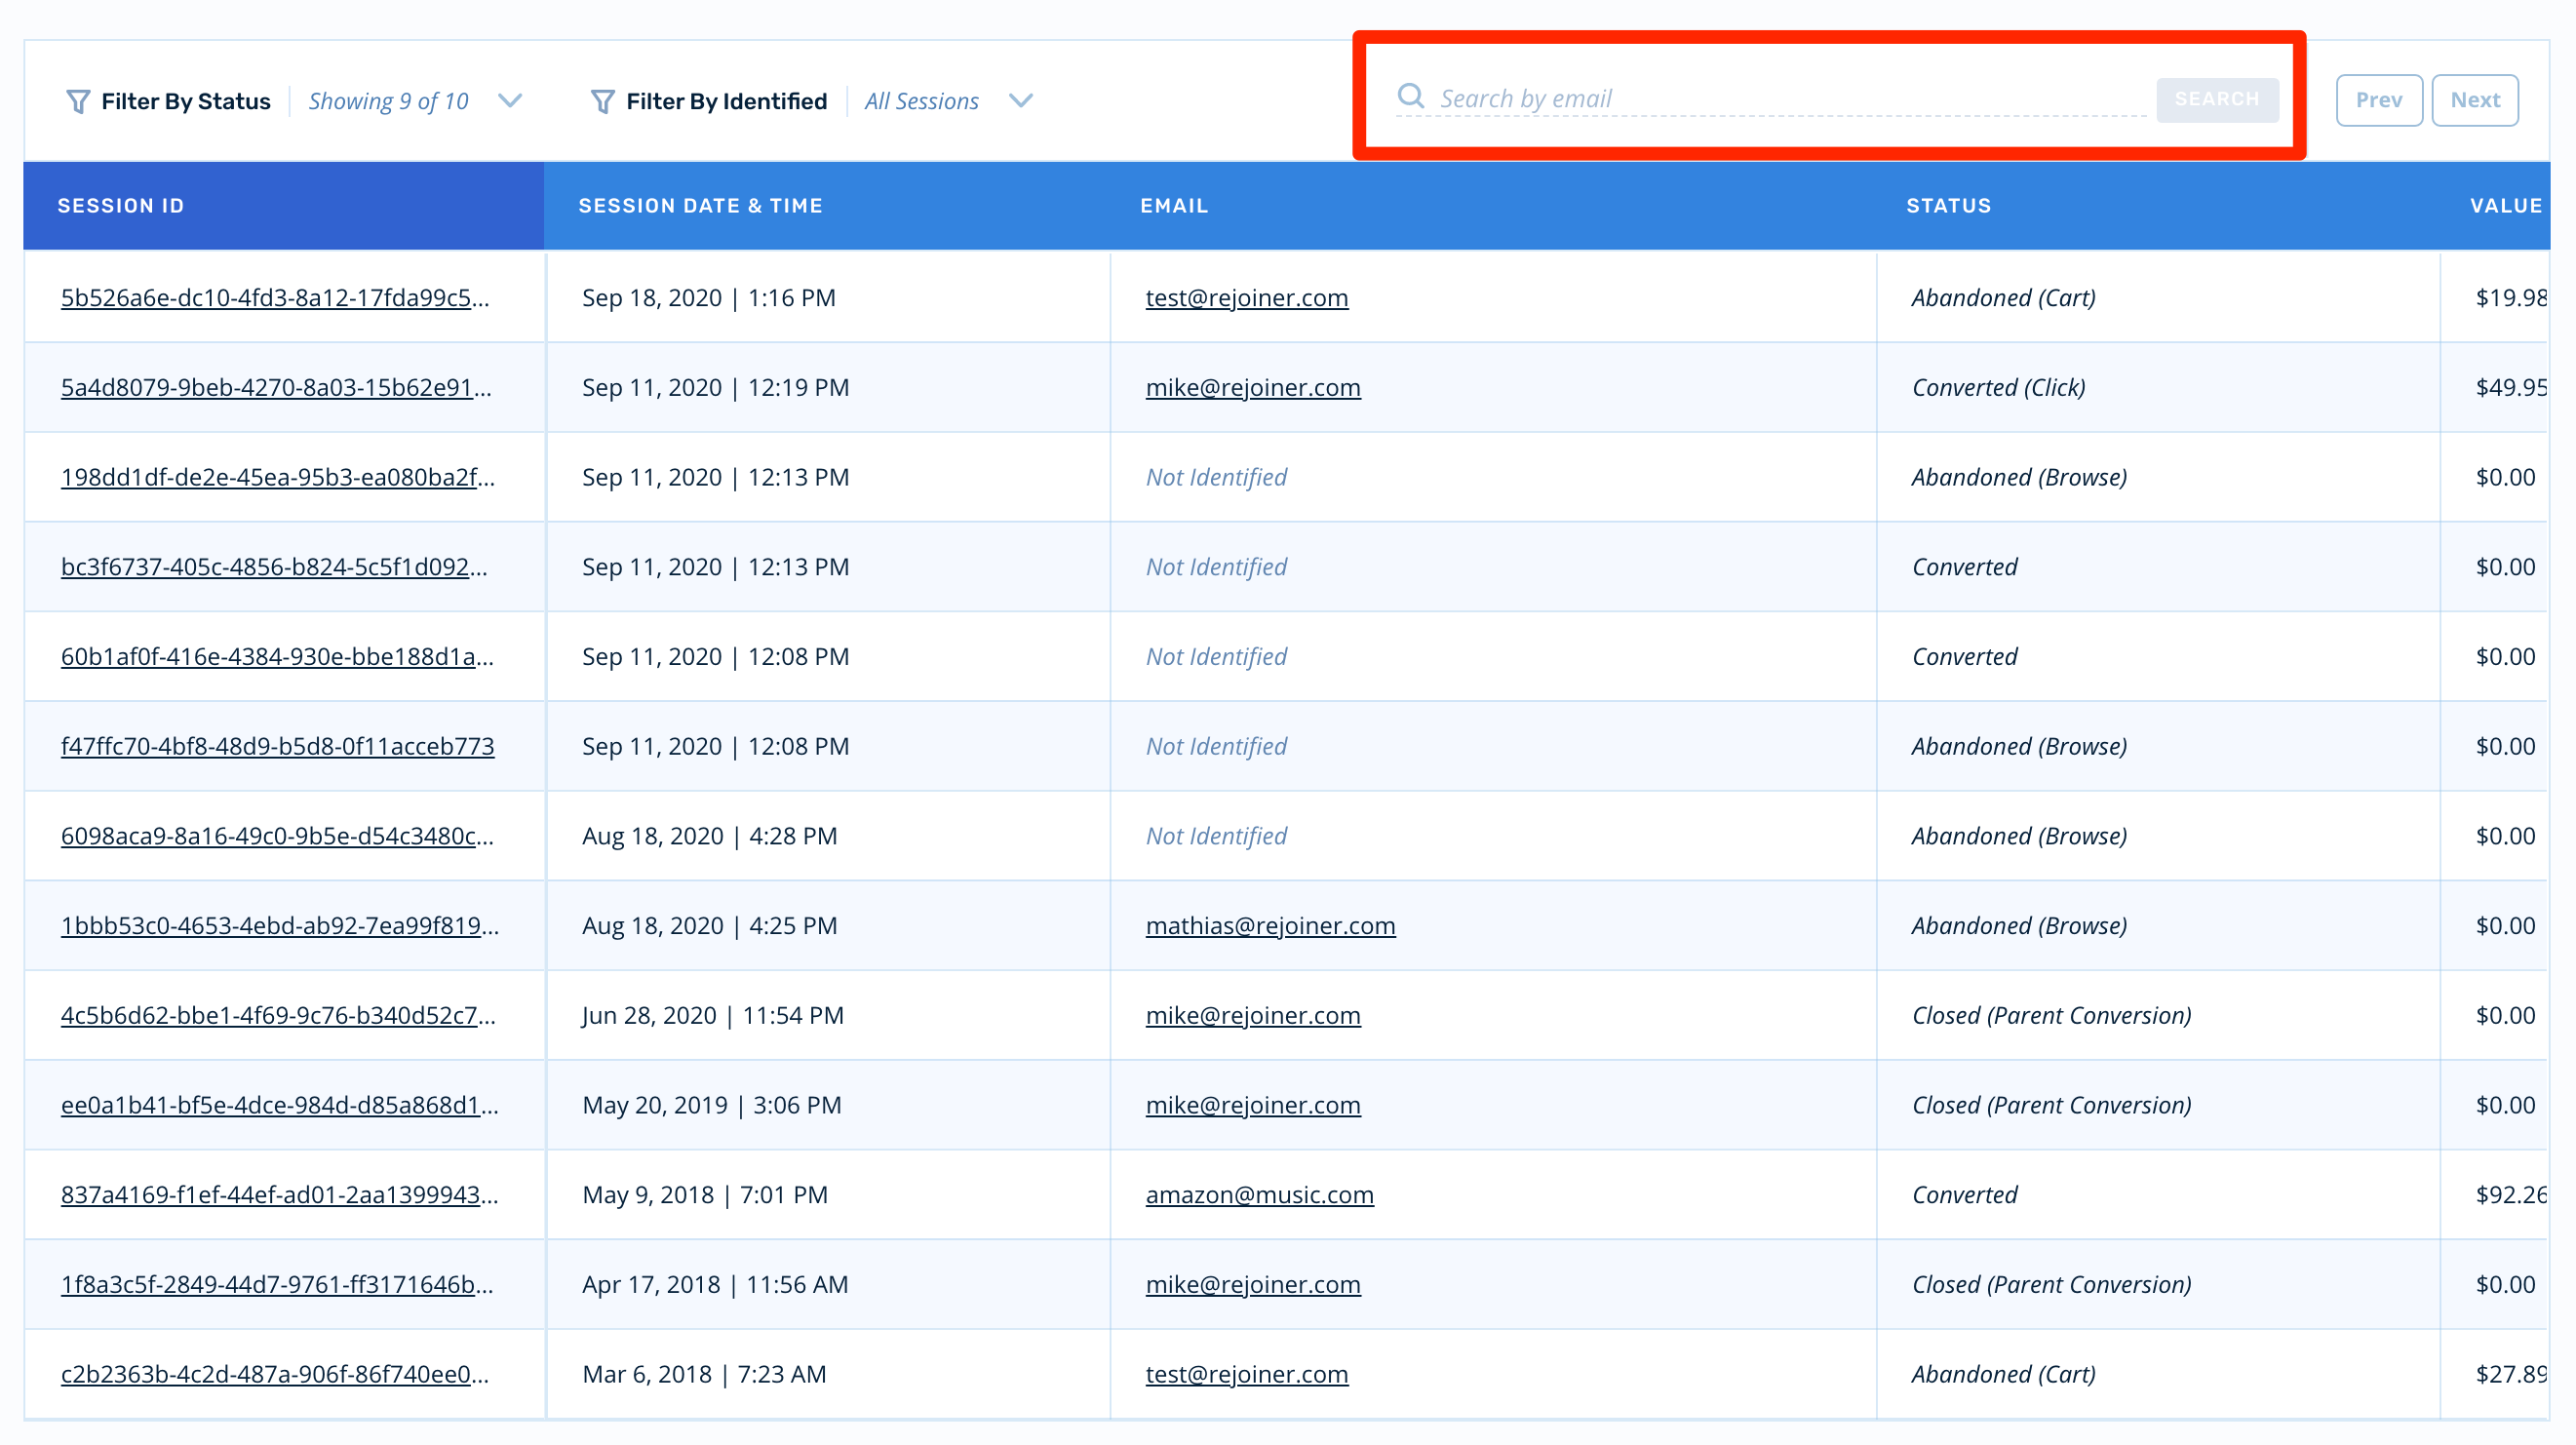Open session f47ffc70-4bf8-48d9 link
The width and height of the screenshot is (2576, 1445).
point(277,746)
